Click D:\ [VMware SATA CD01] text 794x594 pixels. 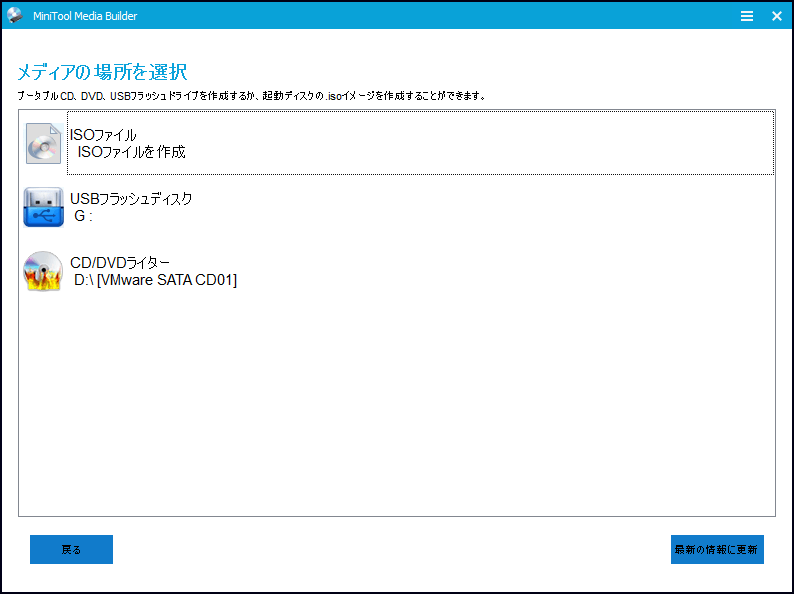tap(155, 280)
